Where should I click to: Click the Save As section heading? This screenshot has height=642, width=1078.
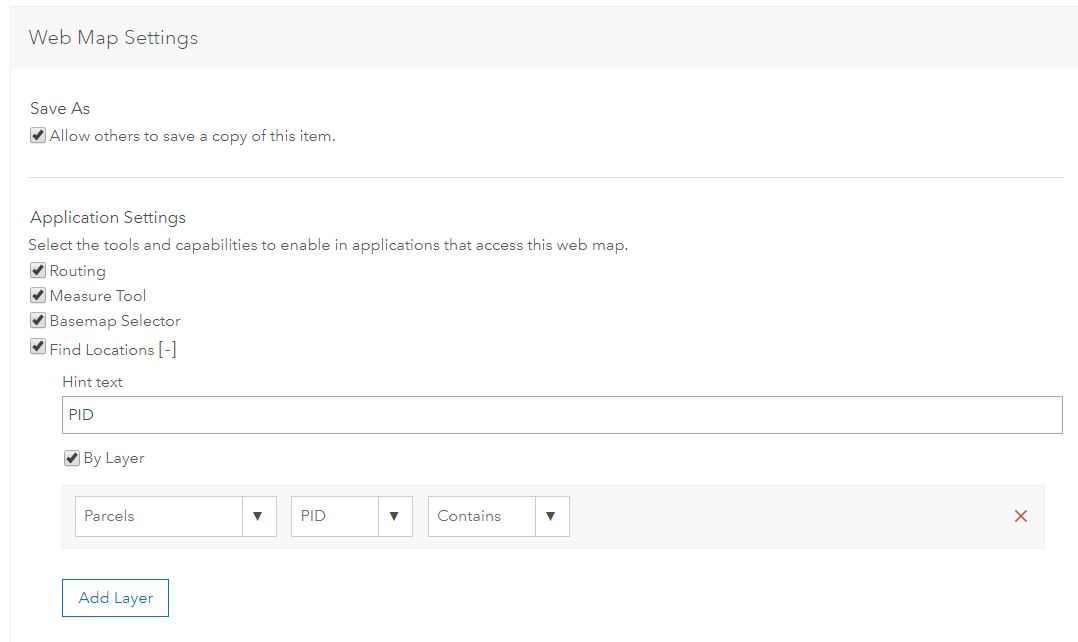[60, 108]
